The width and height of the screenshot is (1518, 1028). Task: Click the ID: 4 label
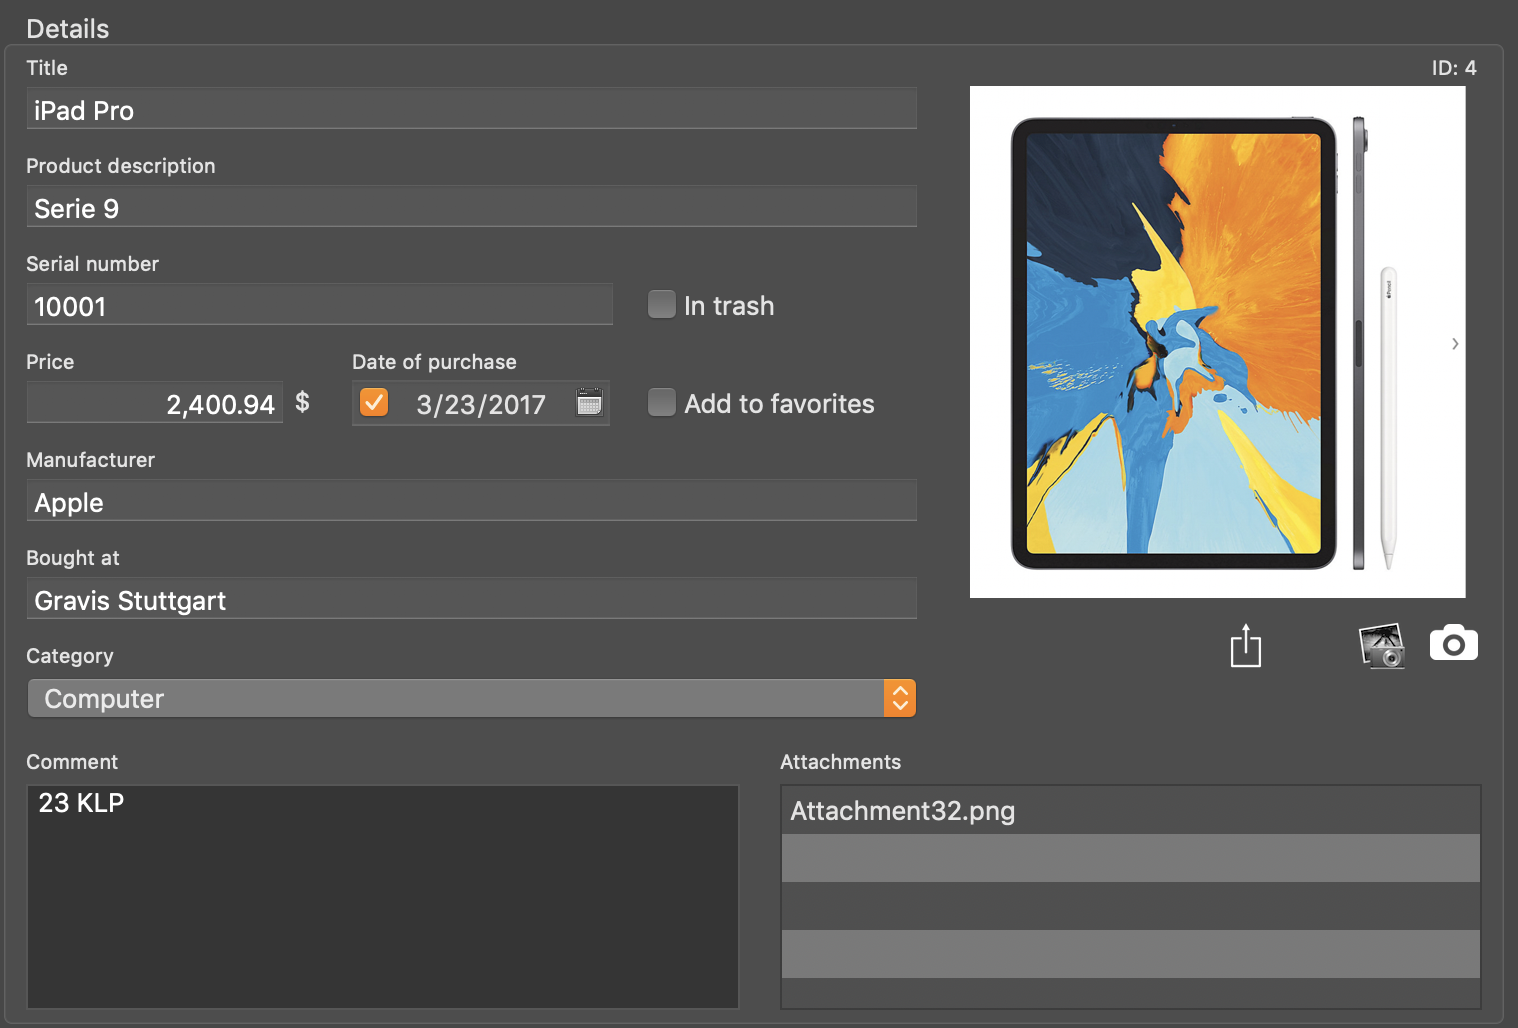[1454, 68]
